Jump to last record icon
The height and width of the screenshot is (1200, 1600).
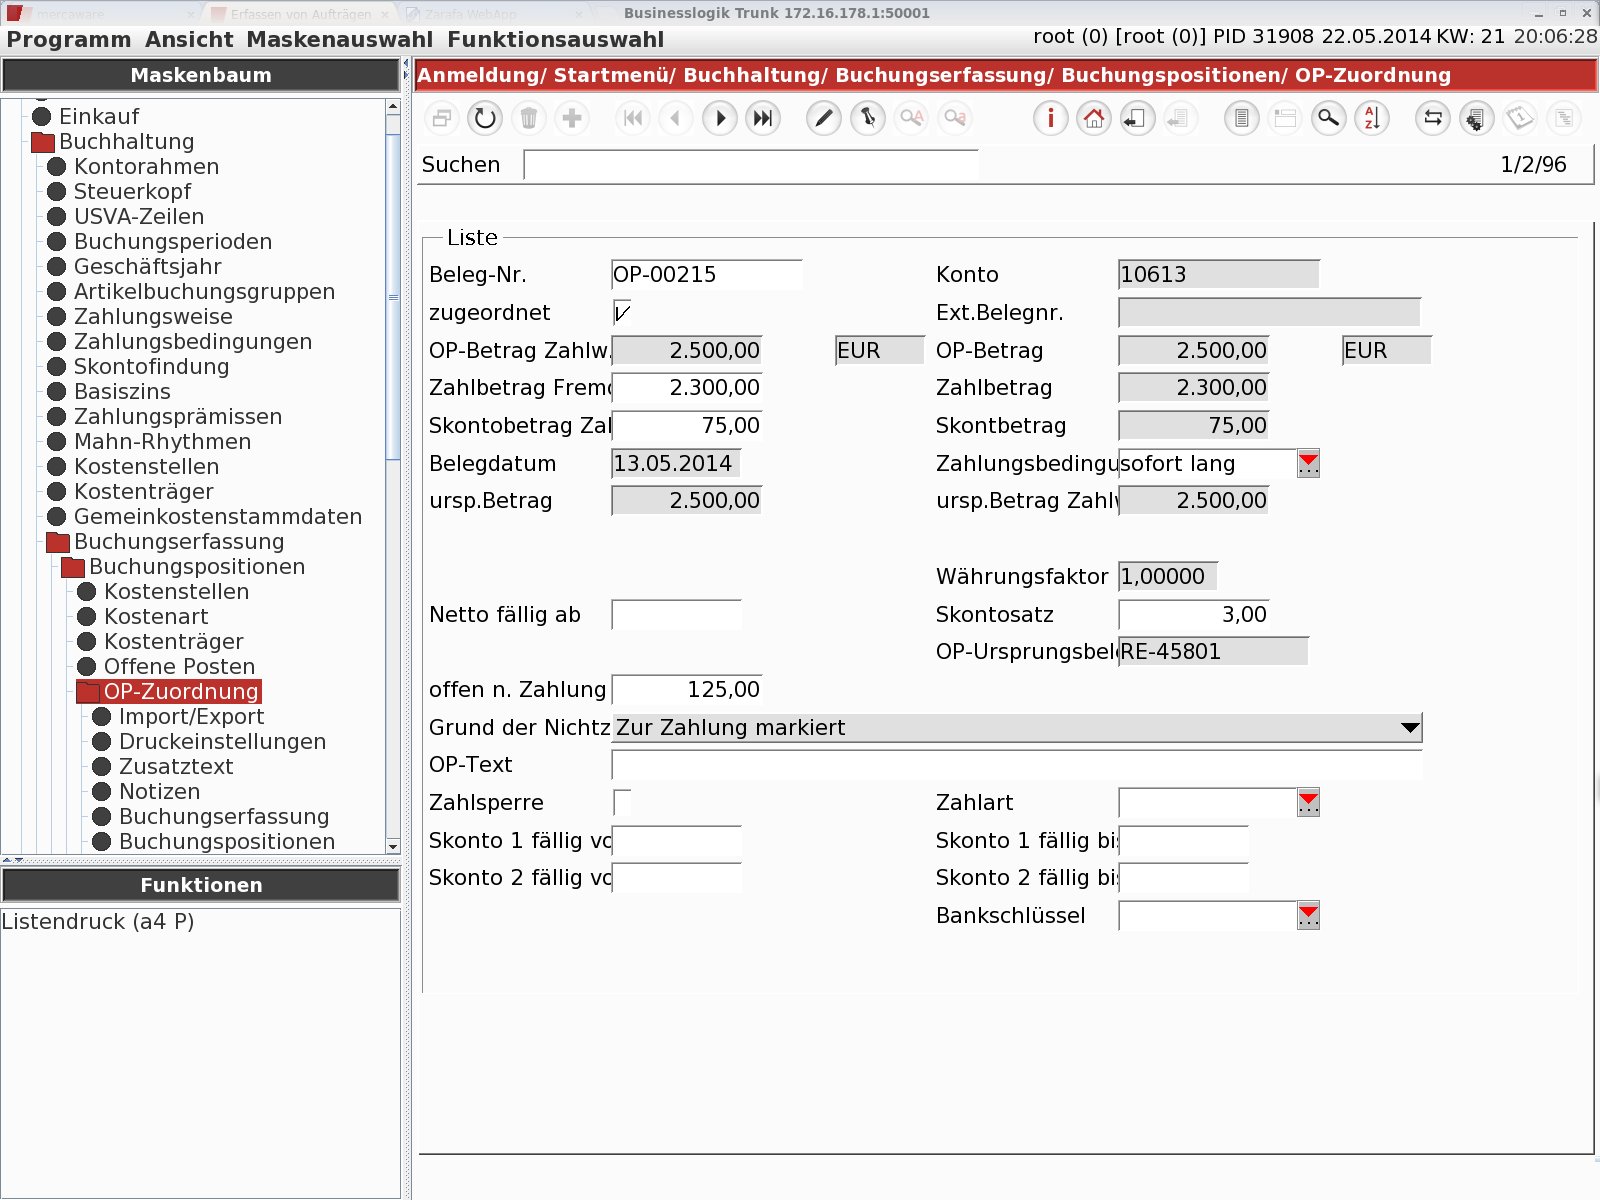click(x=763, y=118)
